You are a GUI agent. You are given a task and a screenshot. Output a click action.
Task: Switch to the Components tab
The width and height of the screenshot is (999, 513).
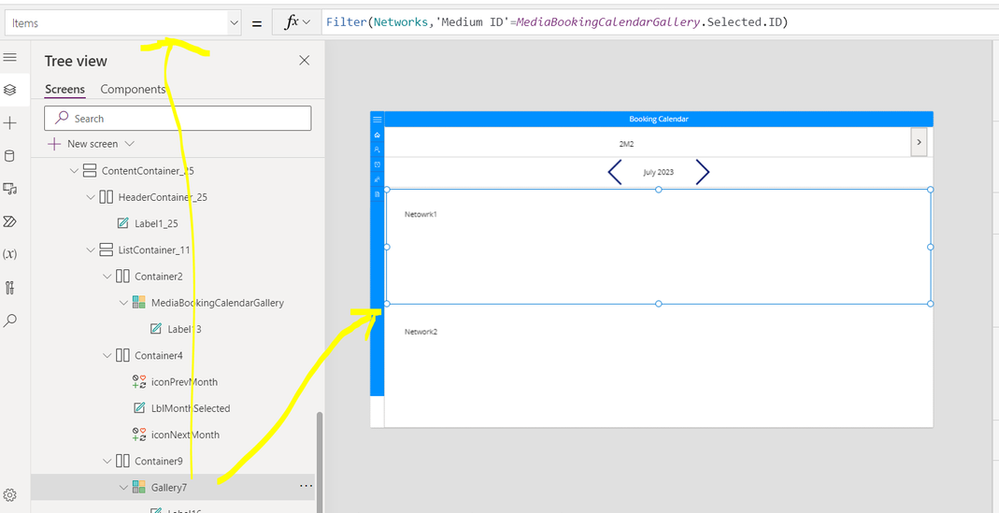click(x=133, y=89)
